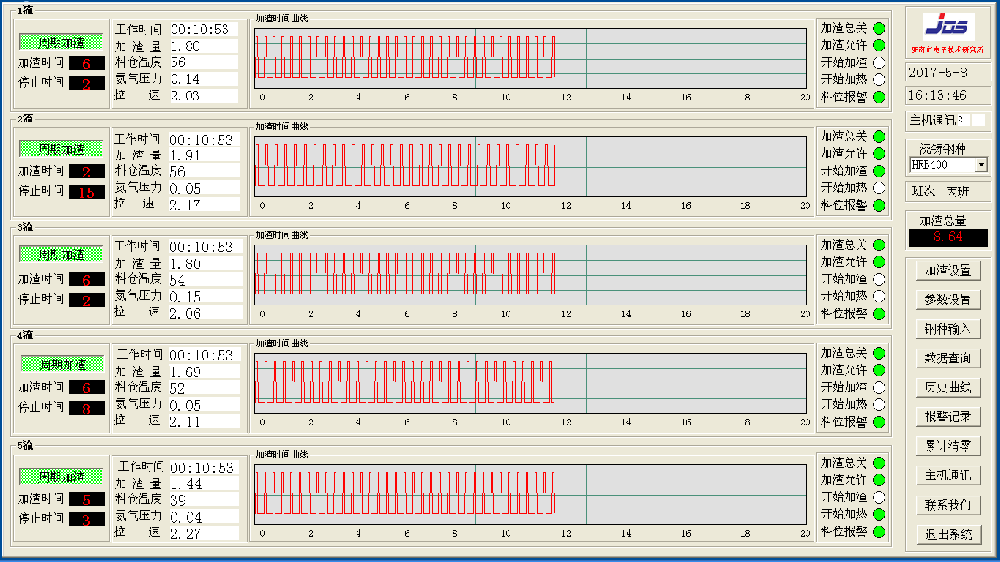Click stream 5 料位报警 indicator
Viewport: 1000px width, 562px height.
point(879,531)
